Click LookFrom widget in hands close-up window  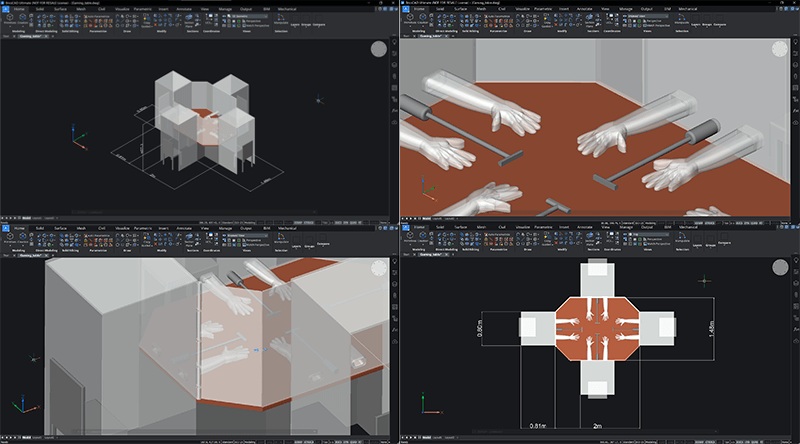[779, 49]
